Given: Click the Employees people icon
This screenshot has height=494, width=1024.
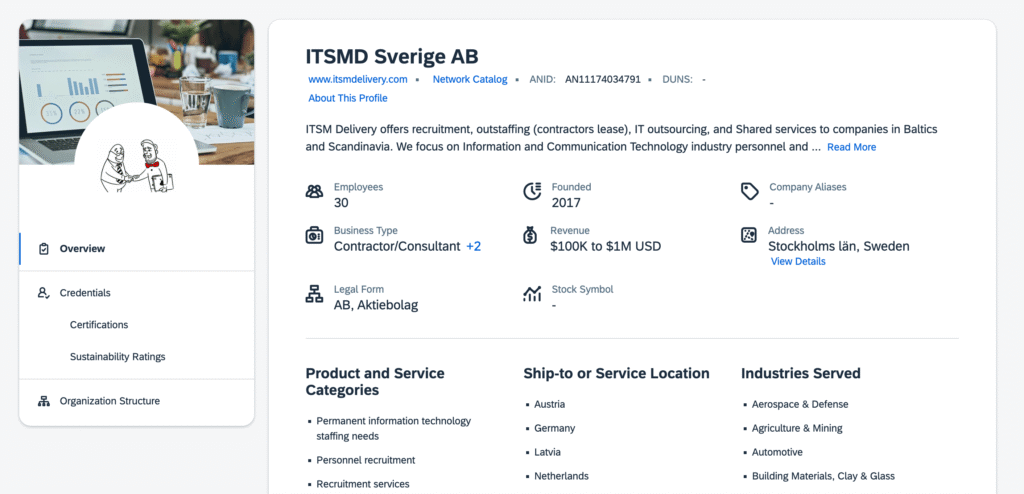Looking at the screenshot, I should click(314, 191).
